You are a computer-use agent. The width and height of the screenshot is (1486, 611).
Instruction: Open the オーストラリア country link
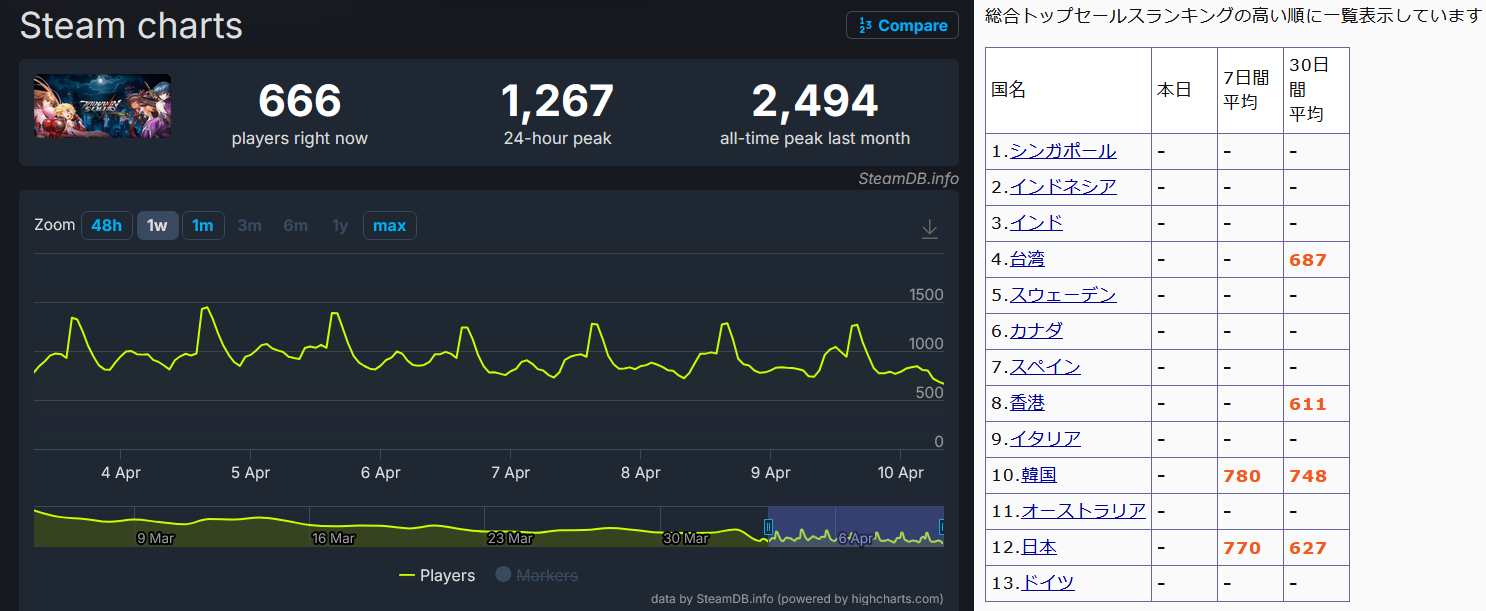point(1083,511)
